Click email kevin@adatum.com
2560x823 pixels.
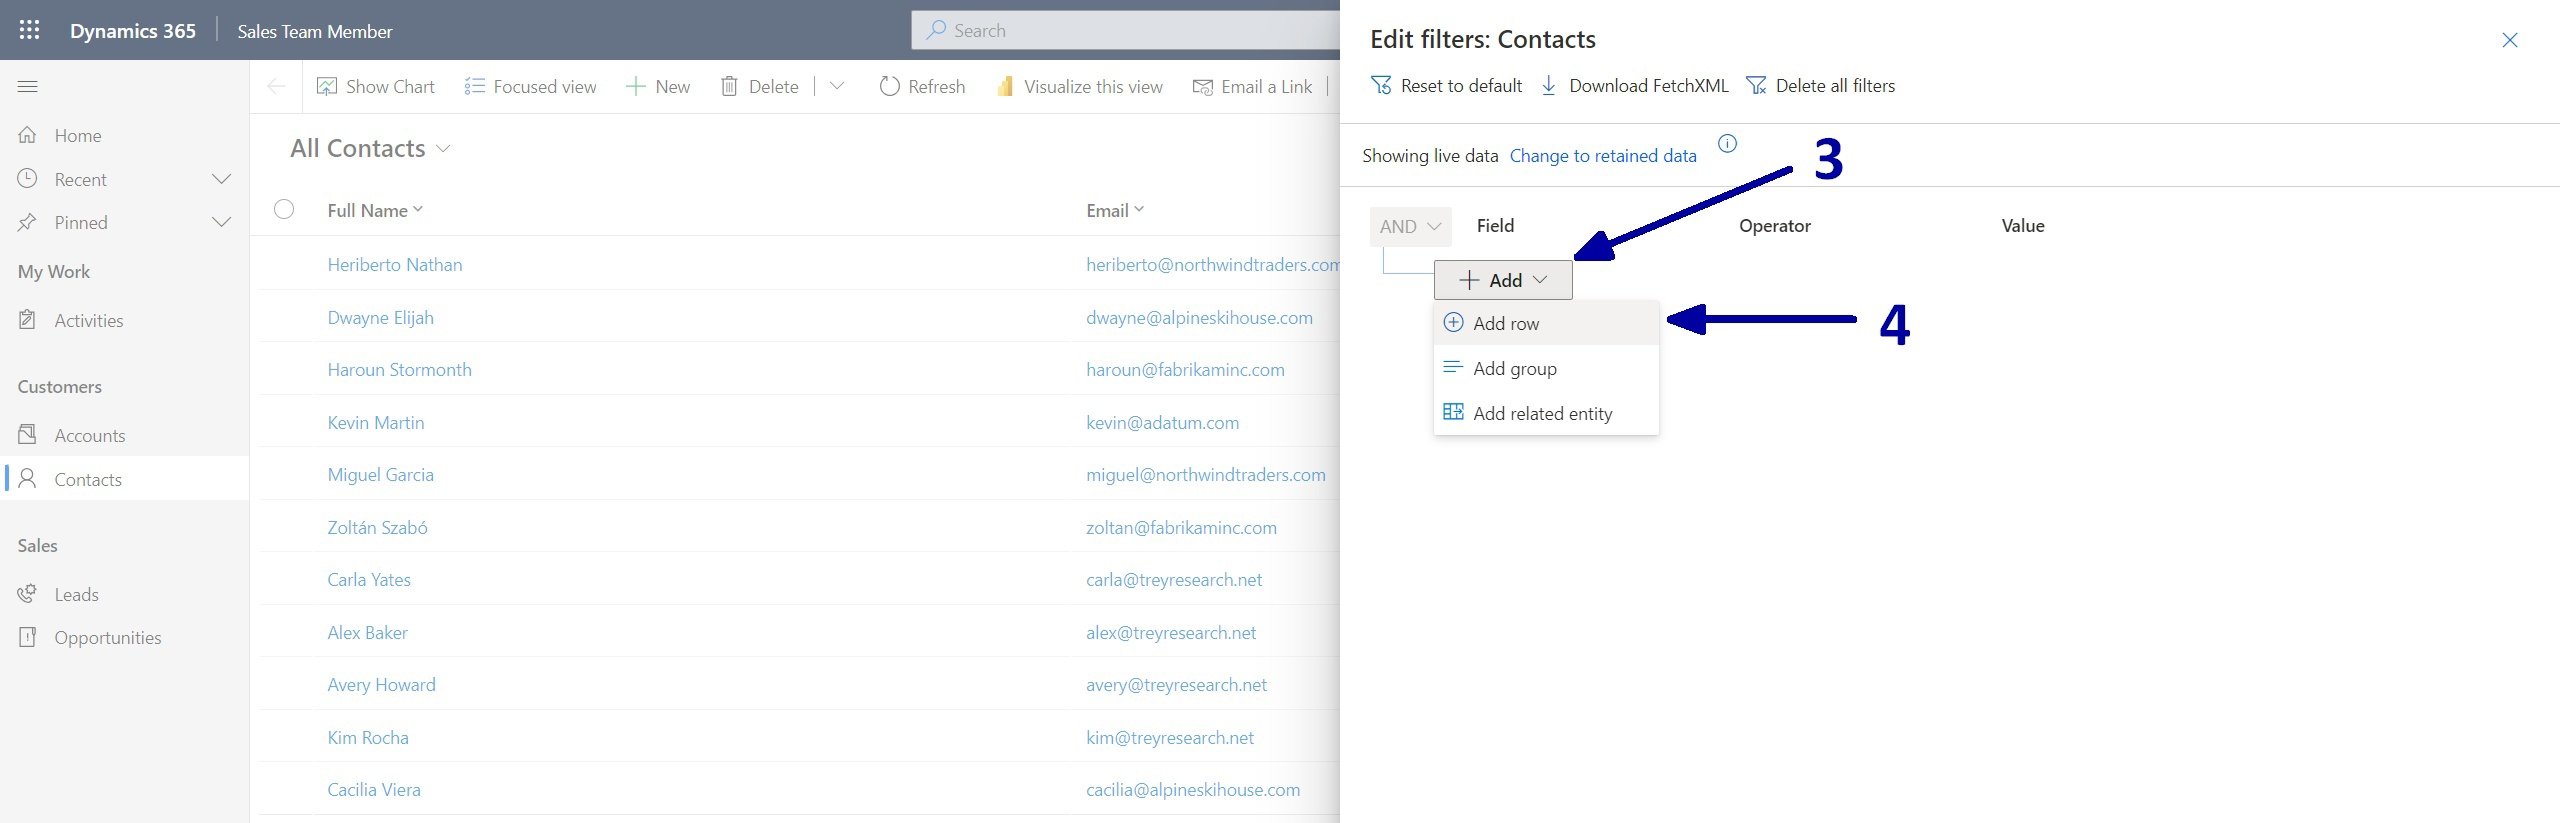1162,422
